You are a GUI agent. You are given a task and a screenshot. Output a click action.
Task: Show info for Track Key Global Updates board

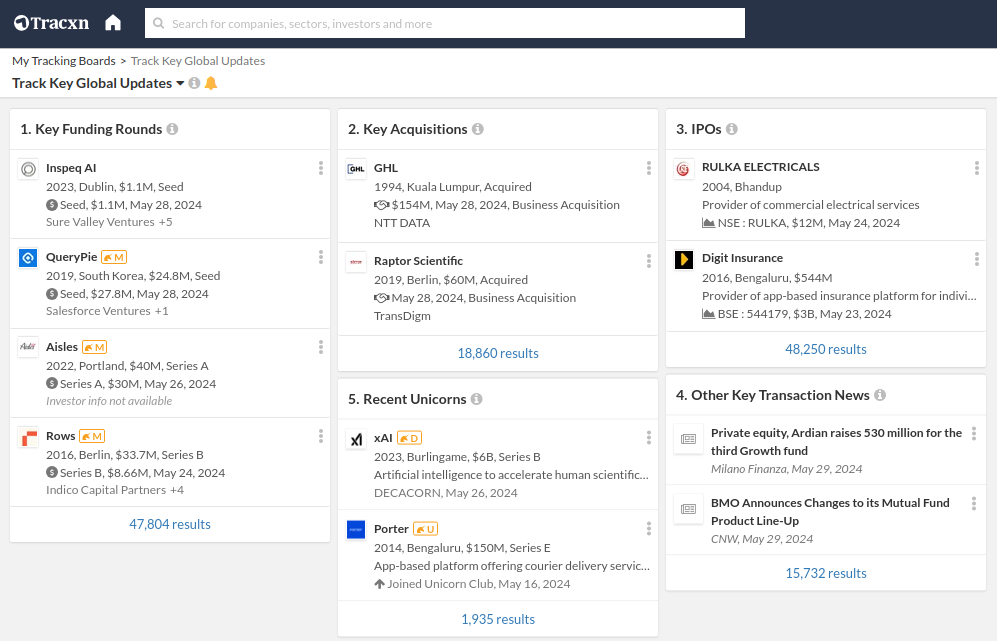tap(195, 83)
